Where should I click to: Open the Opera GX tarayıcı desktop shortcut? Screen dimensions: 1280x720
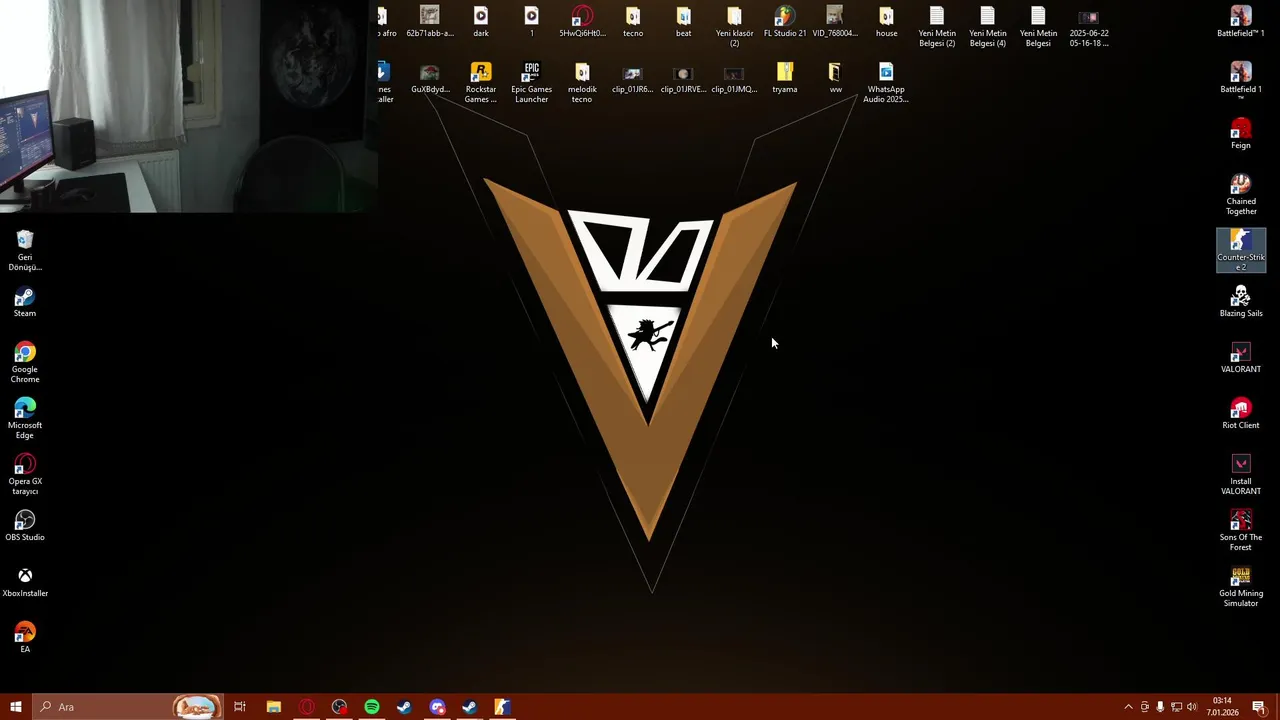coord(25,474)
